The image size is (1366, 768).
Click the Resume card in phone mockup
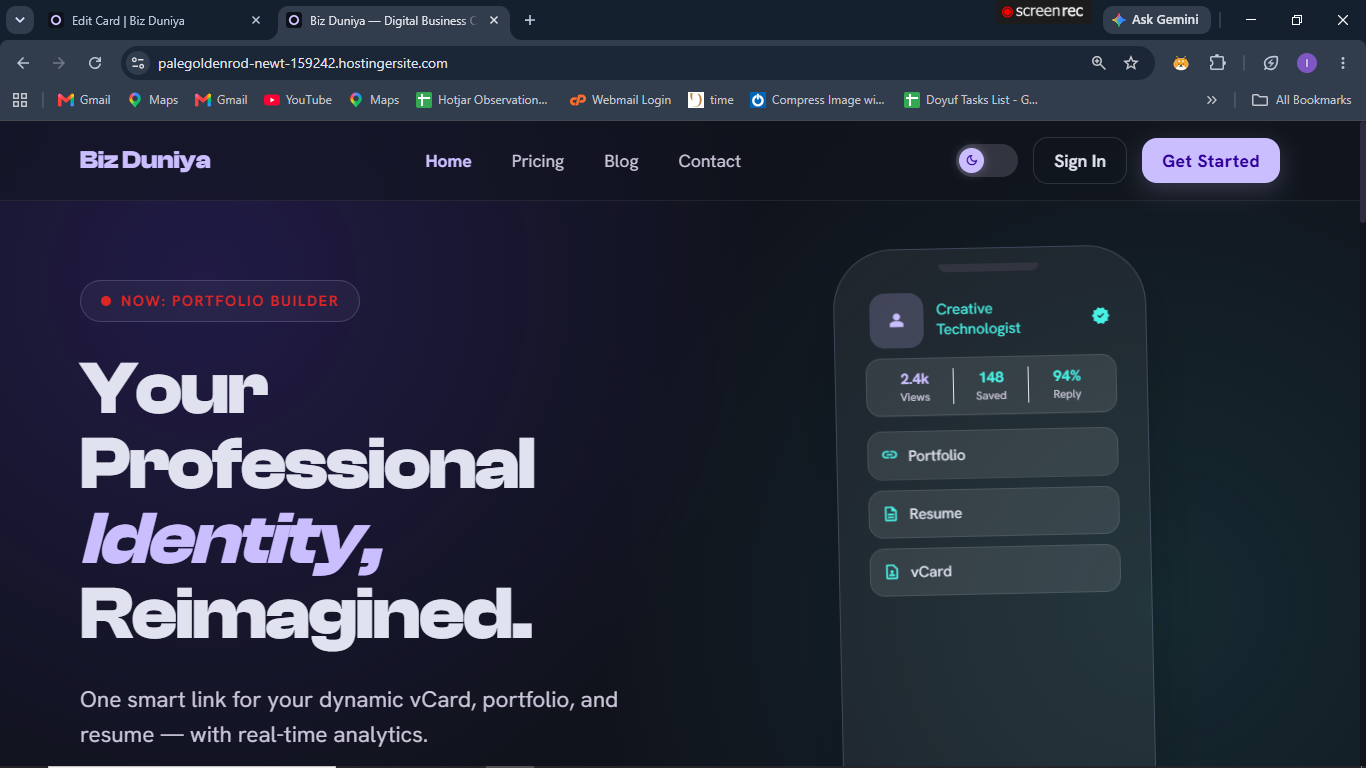click(994, 512)
